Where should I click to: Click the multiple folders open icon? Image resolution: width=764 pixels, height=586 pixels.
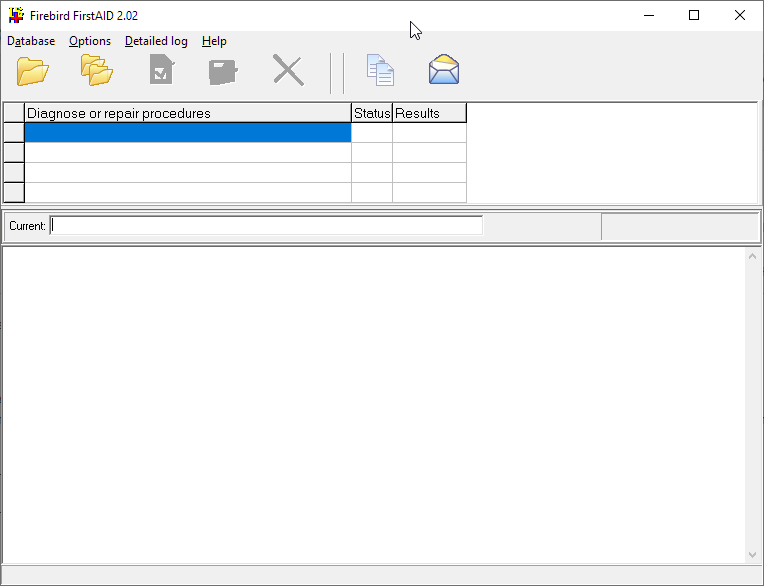click(97, 70)
